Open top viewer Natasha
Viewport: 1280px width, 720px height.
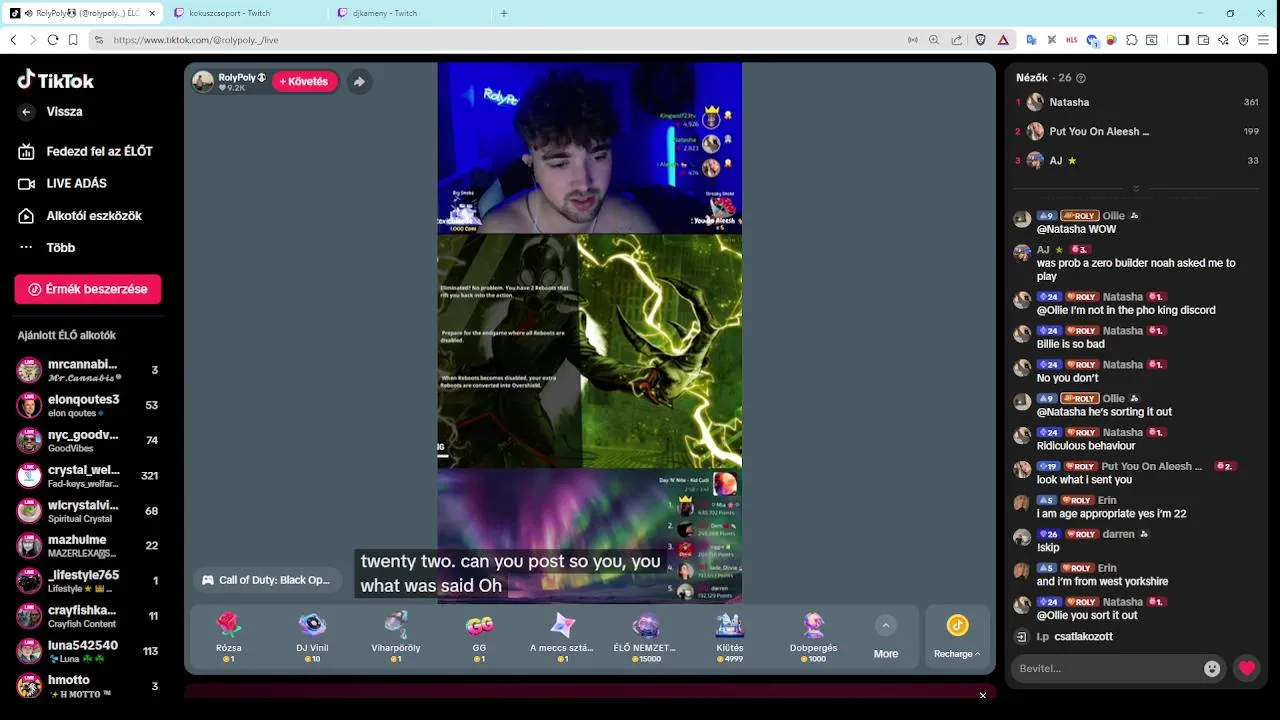(1136, 102)
